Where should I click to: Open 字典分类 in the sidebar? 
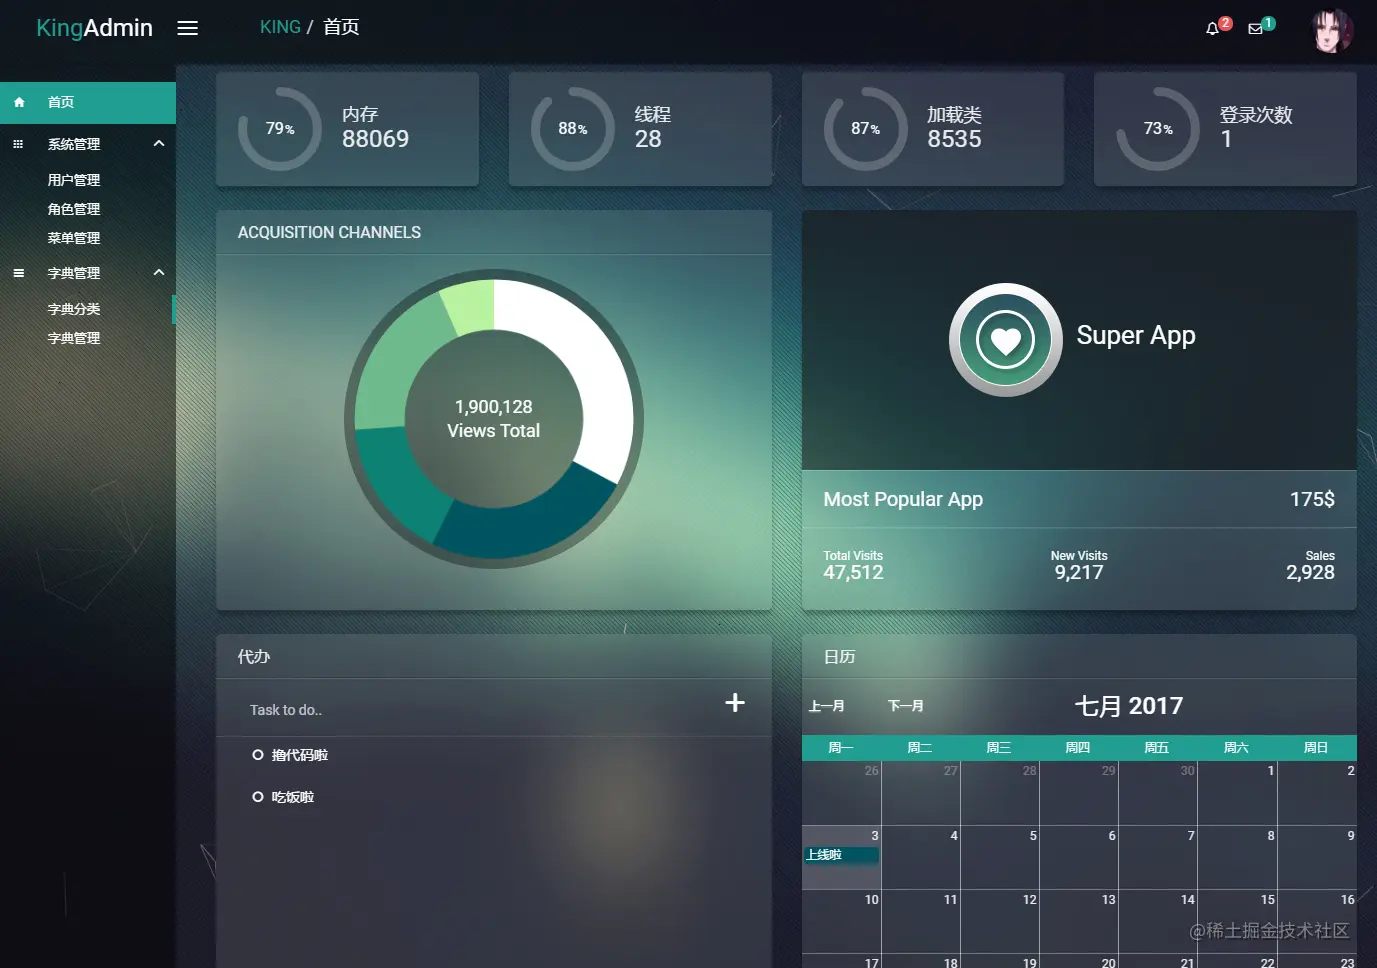click(74, 309)
